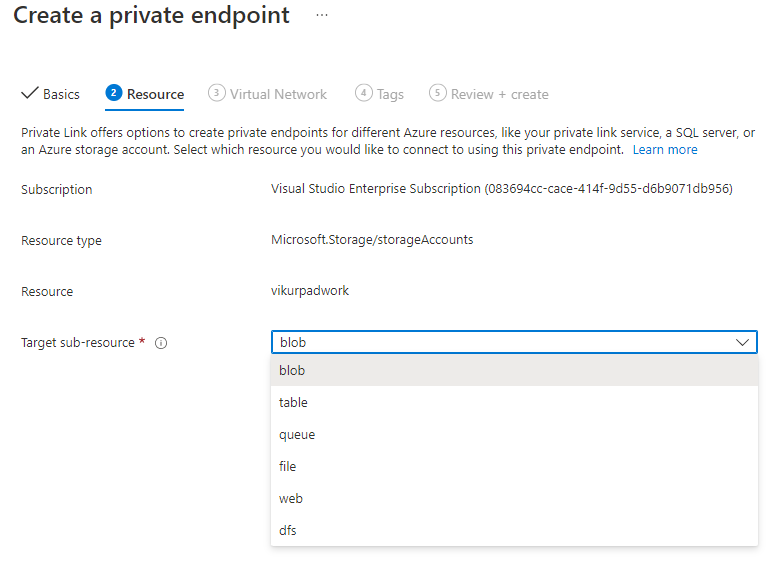Click the step 5 number badge

tap(437, 93)
